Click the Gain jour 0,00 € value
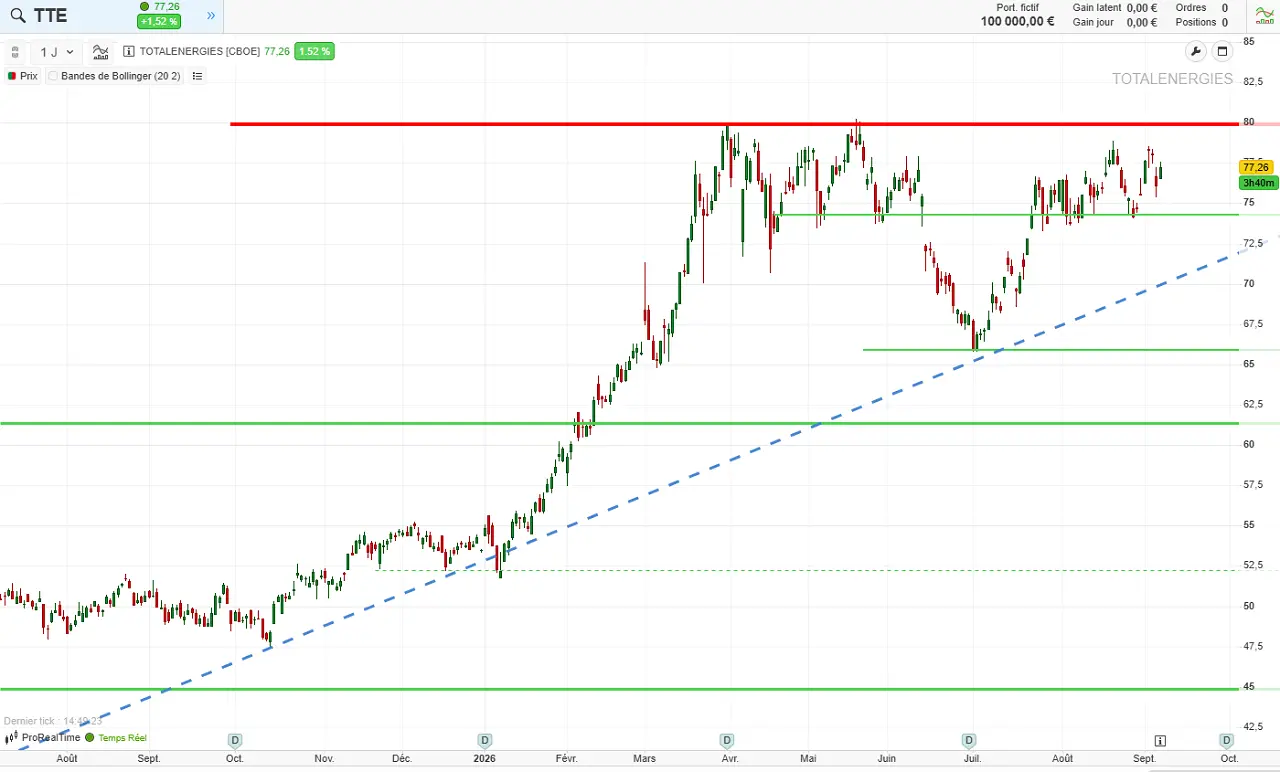The image size is (1280, 772). tap(1142, 22)
